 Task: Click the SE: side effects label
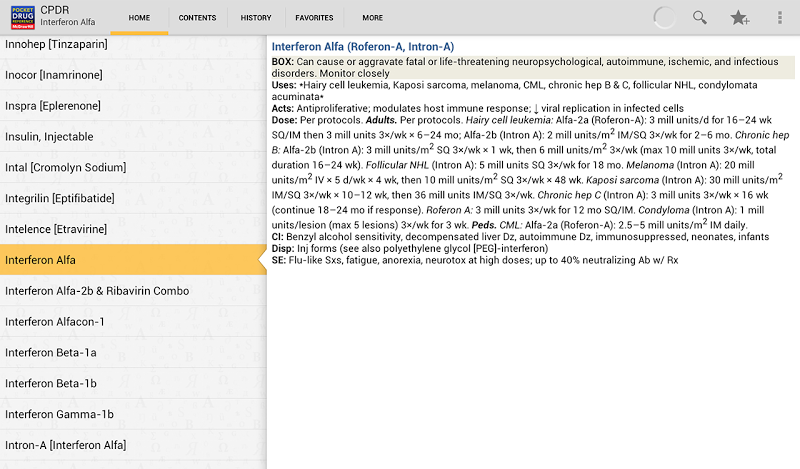279,260
